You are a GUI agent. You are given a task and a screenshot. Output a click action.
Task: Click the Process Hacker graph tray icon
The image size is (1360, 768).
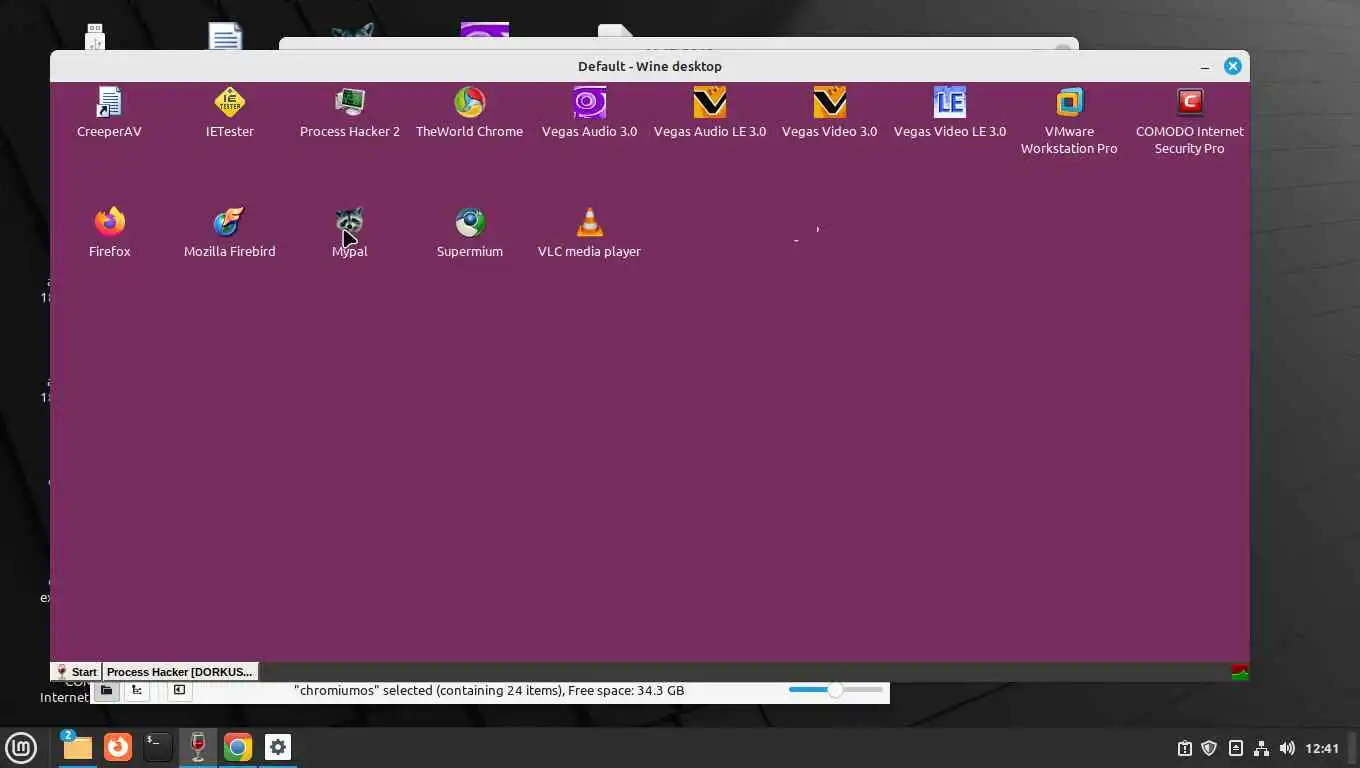coord(1239,672)
